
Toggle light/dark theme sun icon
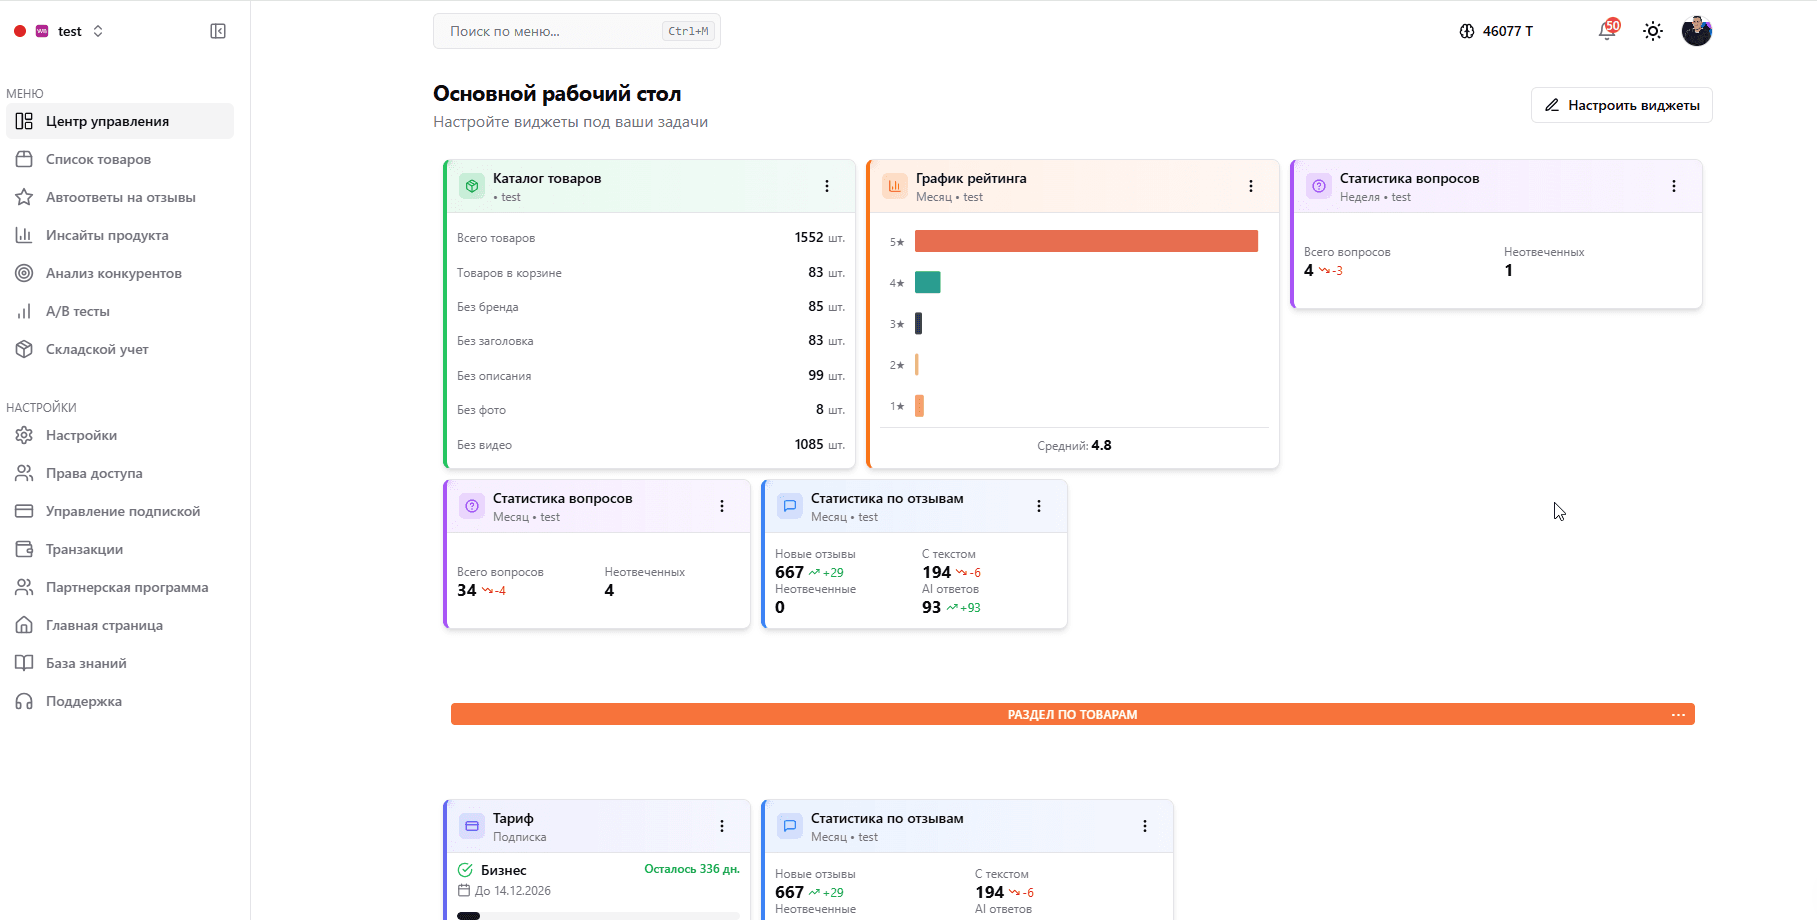(x=1653, y=31)
